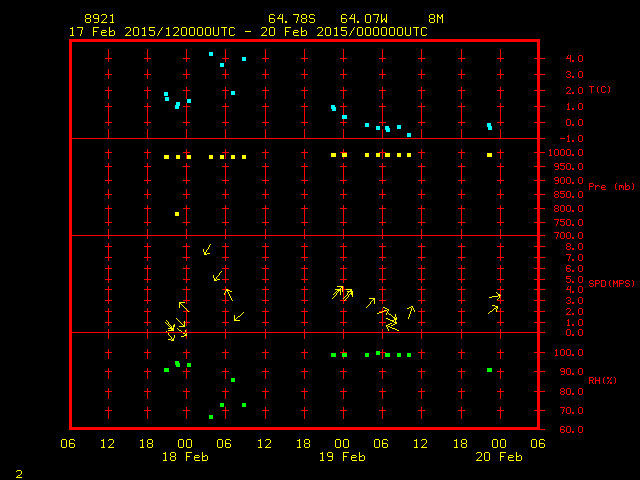Click the date range title line
The image size is (640, 480).
[248, 31]
